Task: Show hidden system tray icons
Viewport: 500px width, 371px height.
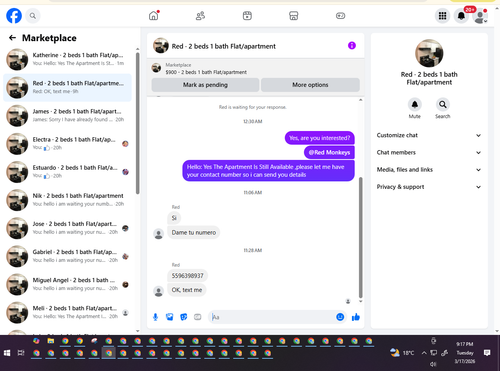Action: [x=424, y=353]
